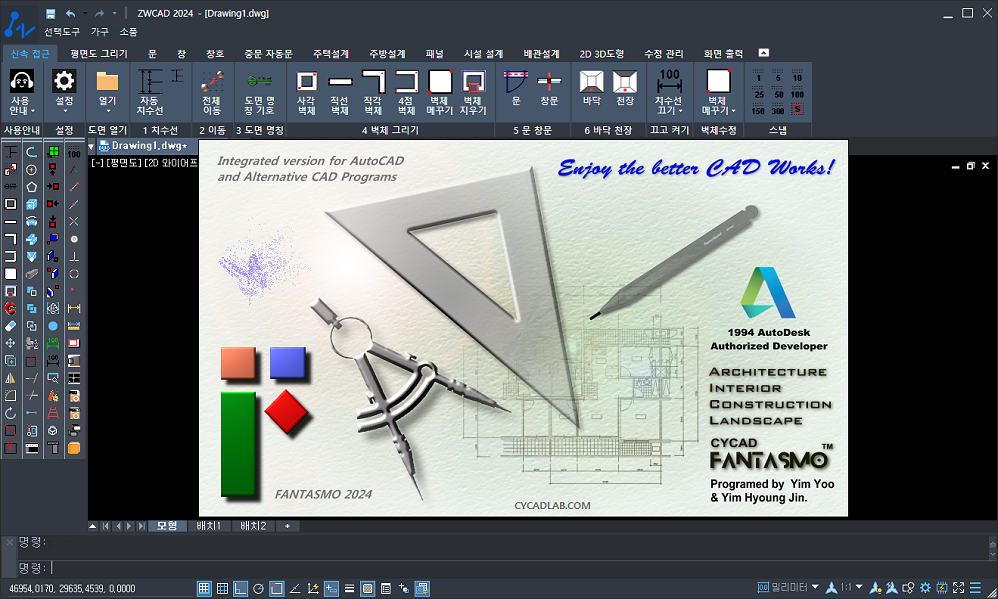Click the orange rounded square icon in the left toolbar

pos(74,448)
